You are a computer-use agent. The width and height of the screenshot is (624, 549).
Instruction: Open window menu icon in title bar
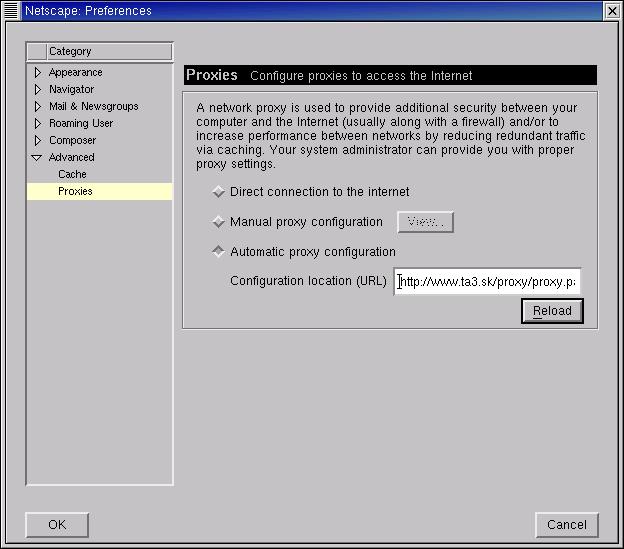click(11, 10)
